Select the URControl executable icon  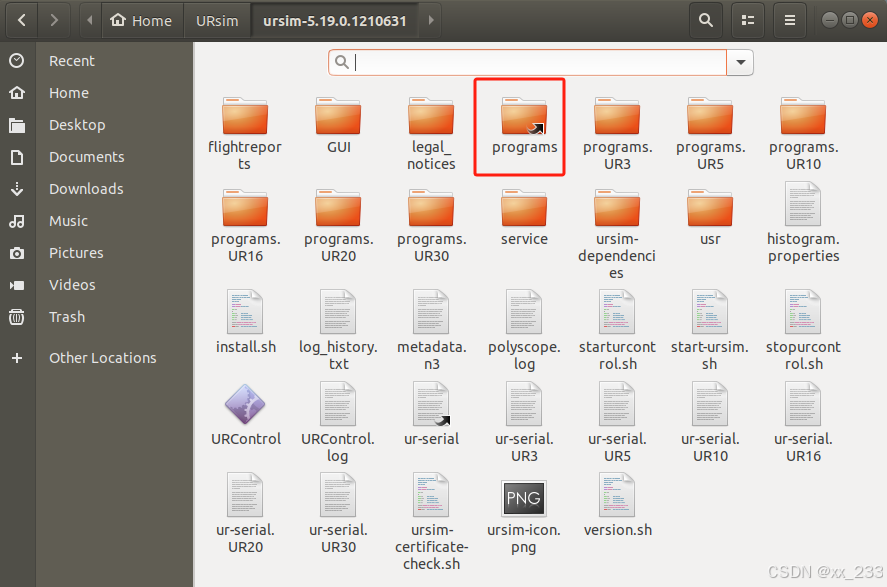coord(245,415)
